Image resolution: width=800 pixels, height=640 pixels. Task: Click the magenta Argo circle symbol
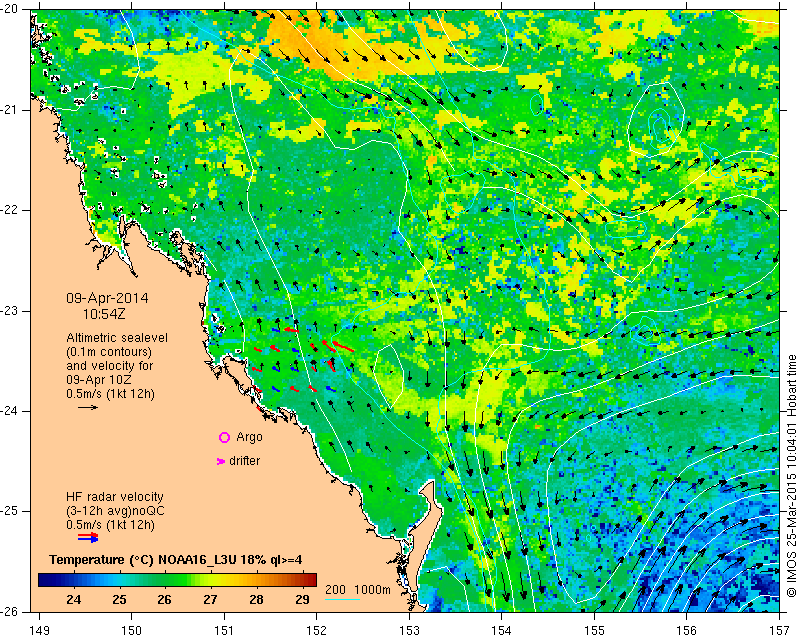[x=224, y=437]
